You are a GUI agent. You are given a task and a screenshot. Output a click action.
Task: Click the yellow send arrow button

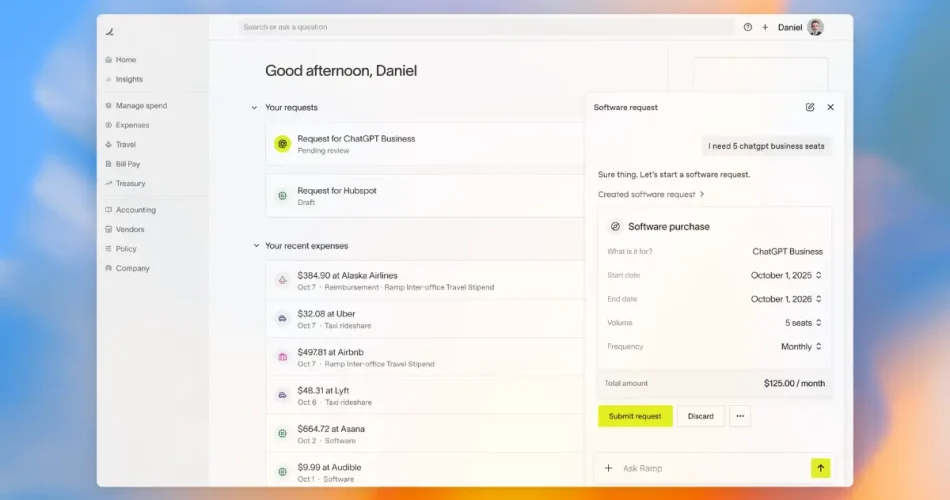click(x=820, y=468)
